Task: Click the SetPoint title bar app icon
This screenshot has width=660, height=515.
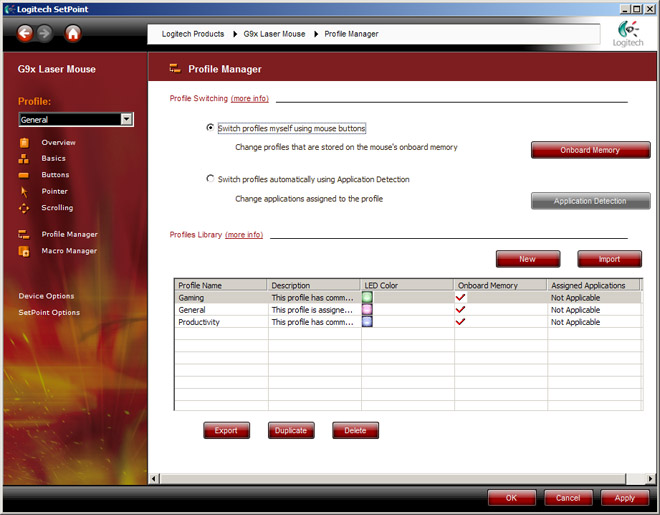Action: pos(10,9)
